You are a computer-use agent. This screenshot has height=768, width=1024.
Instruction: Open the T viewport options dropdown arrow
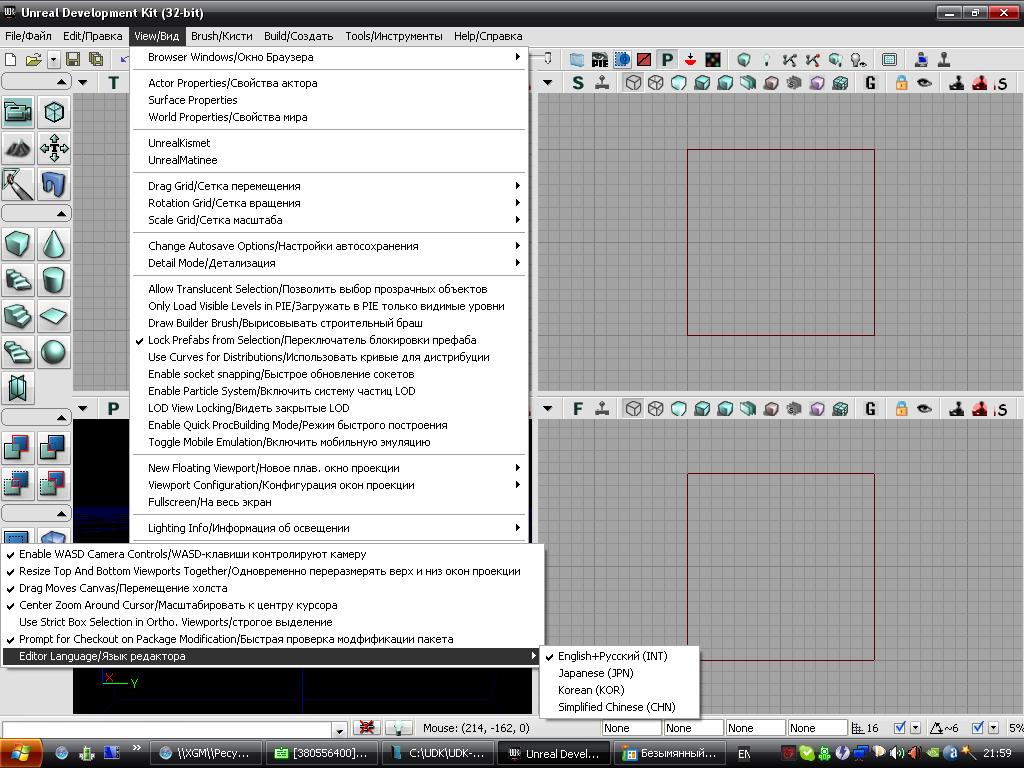(83, 82)
